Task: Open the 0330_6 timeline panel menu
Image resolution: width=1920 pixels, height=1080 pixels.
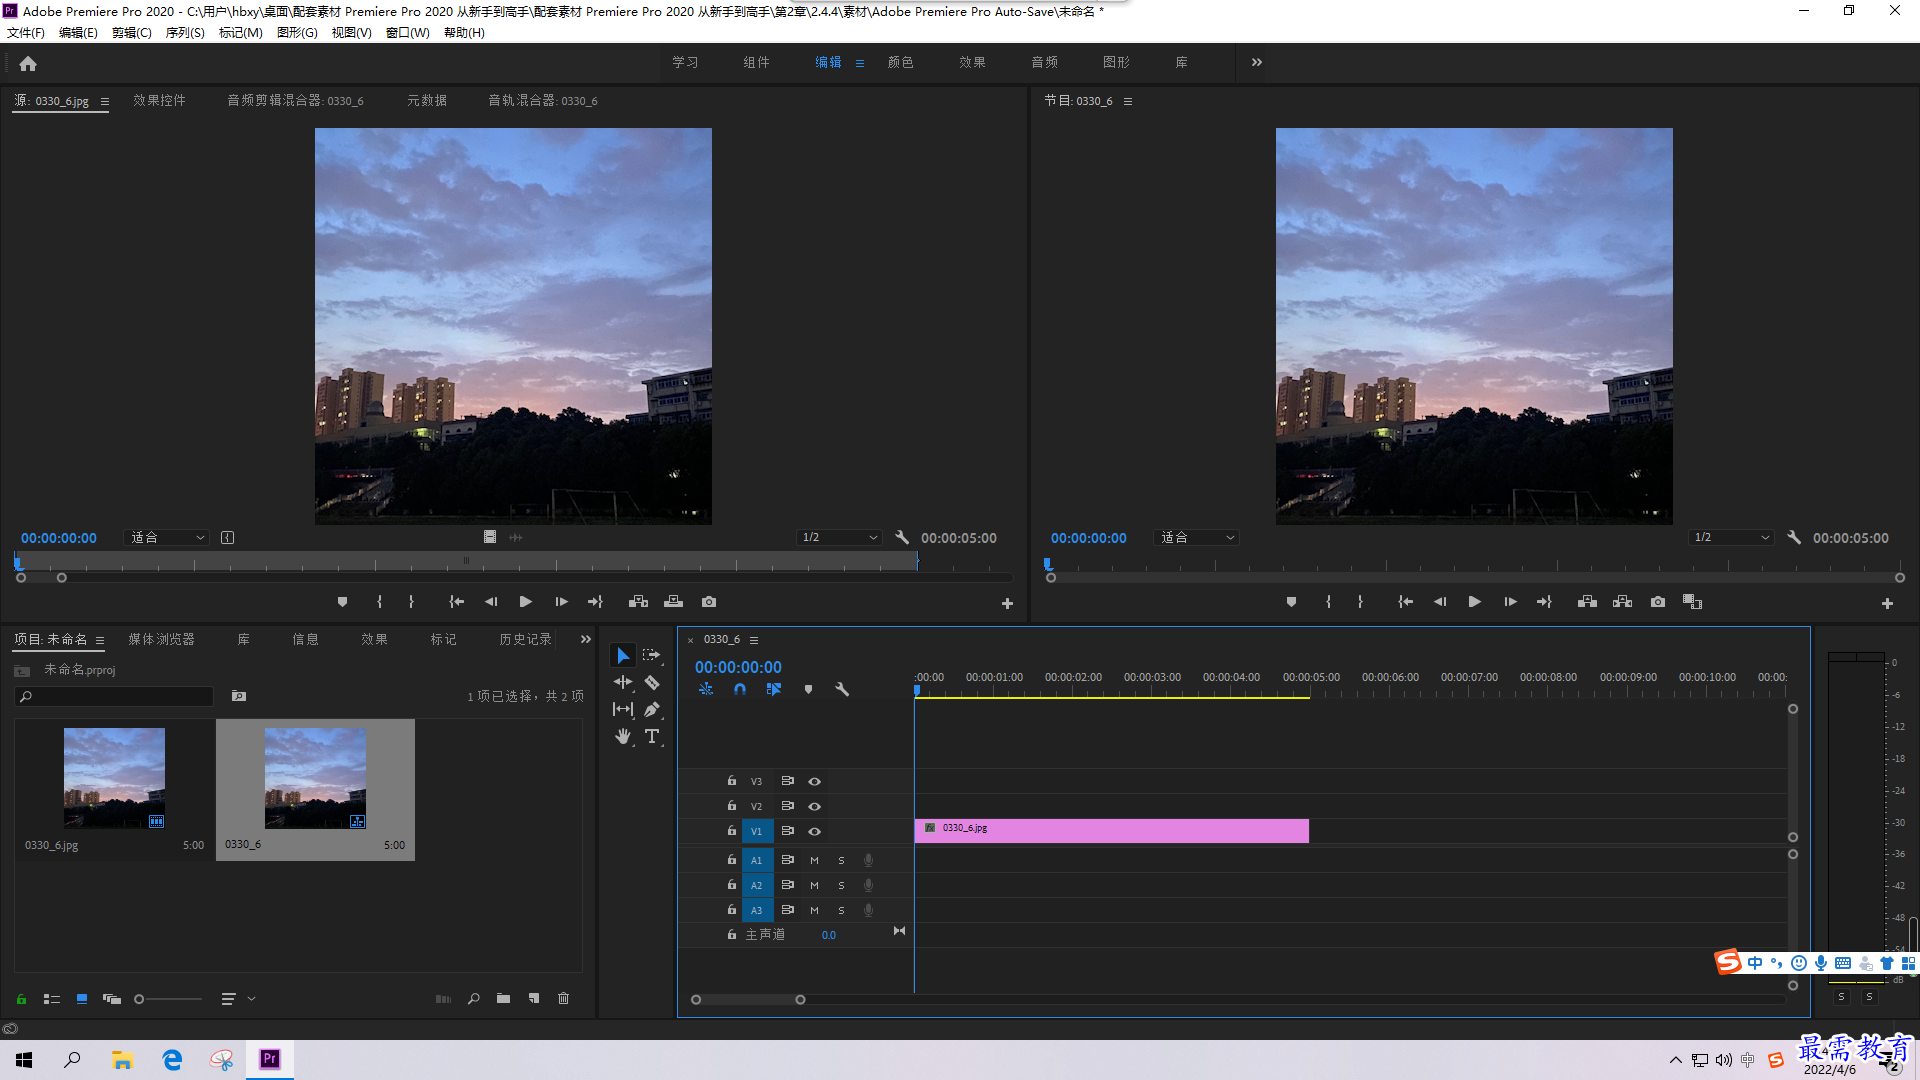Action: point(754,640)
